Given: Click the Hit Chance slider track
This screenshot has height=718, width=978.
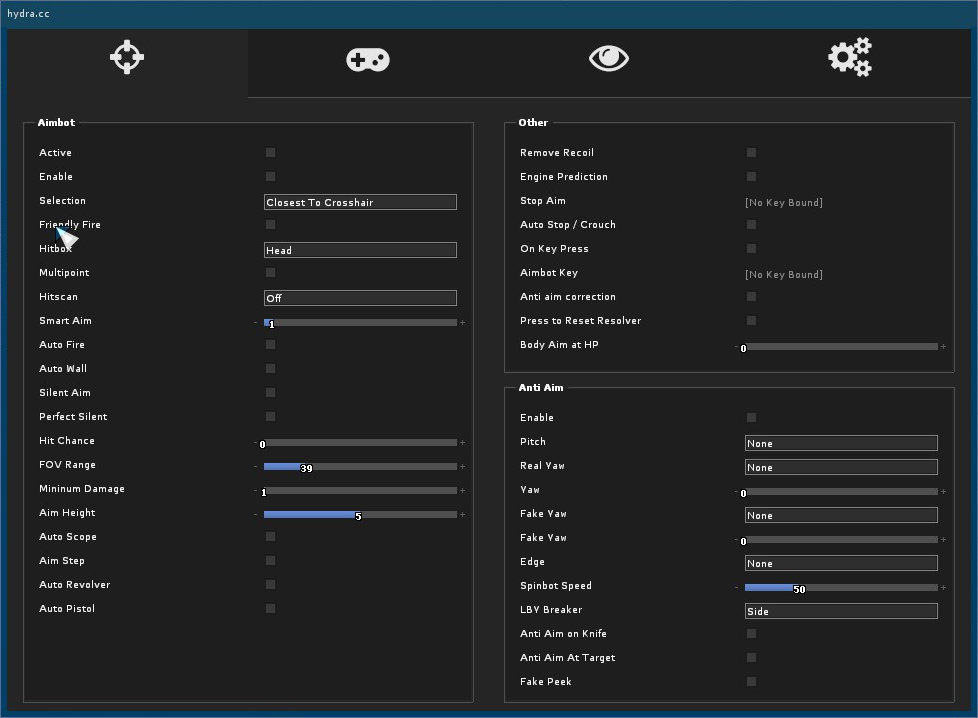Looking at the screenshot, I should click(x=360, y=442).
